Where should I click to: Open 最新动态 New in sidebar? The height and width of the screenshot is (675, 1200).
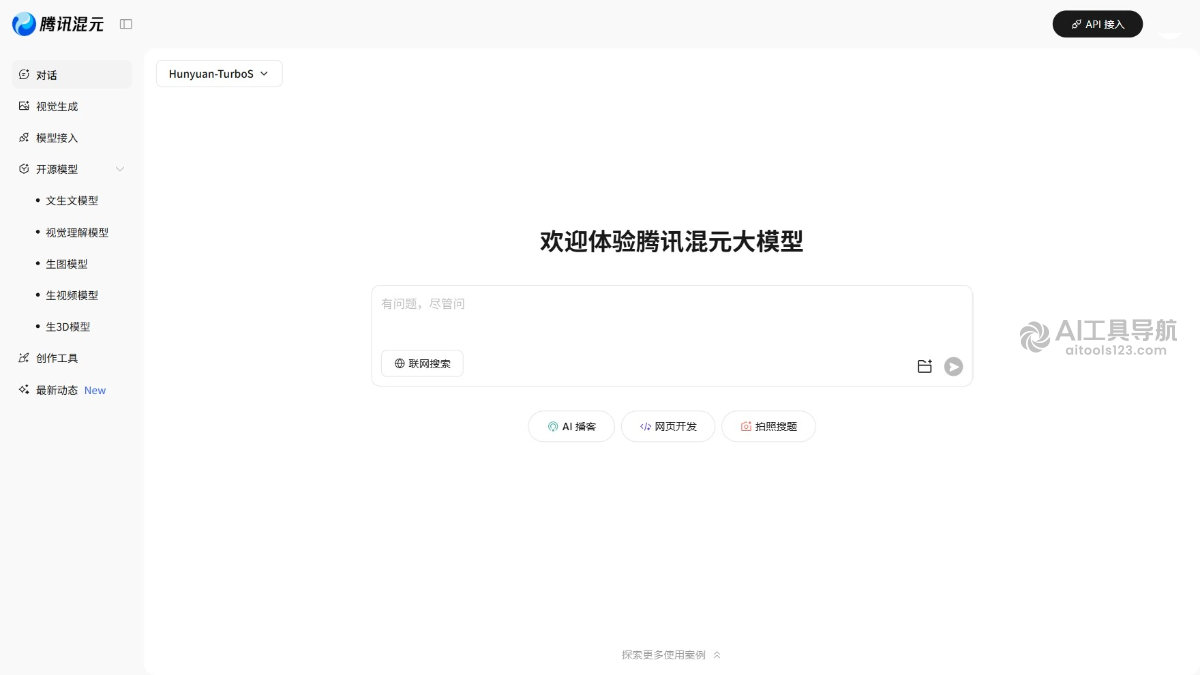coord(72,390)
